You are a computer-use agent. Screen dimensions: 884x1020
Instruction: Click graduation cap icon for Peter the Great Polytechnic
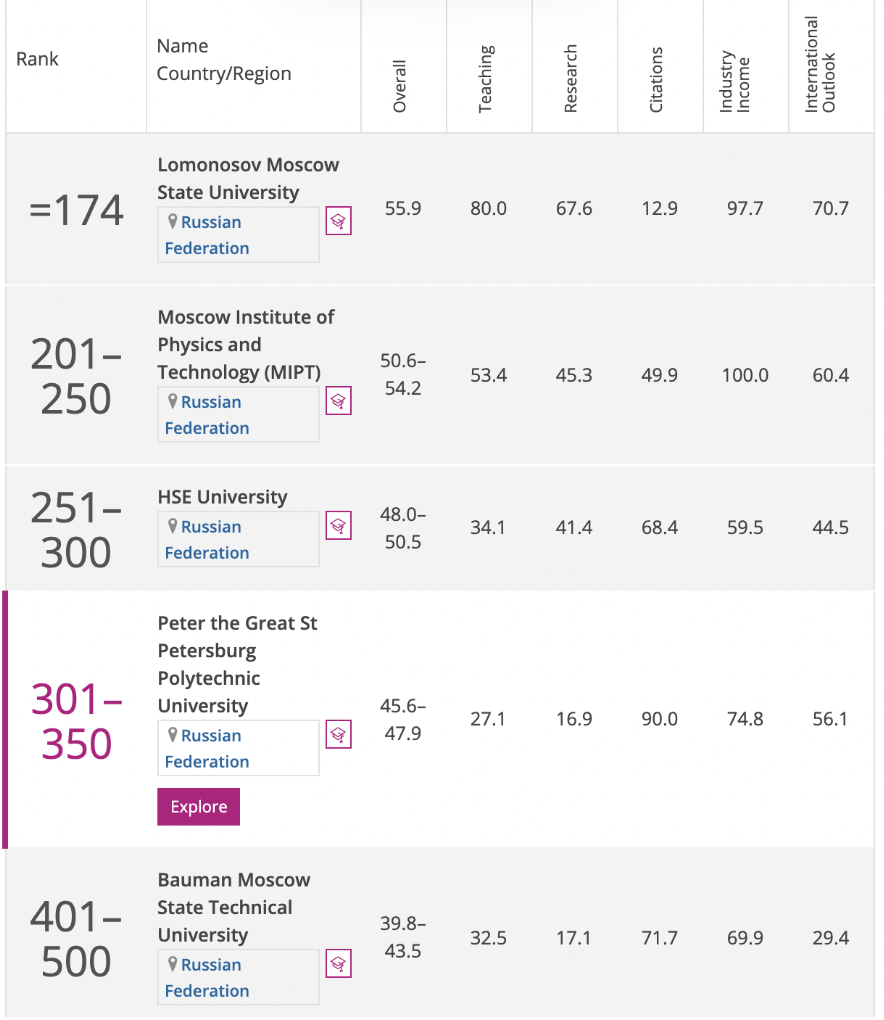[338, 734]
